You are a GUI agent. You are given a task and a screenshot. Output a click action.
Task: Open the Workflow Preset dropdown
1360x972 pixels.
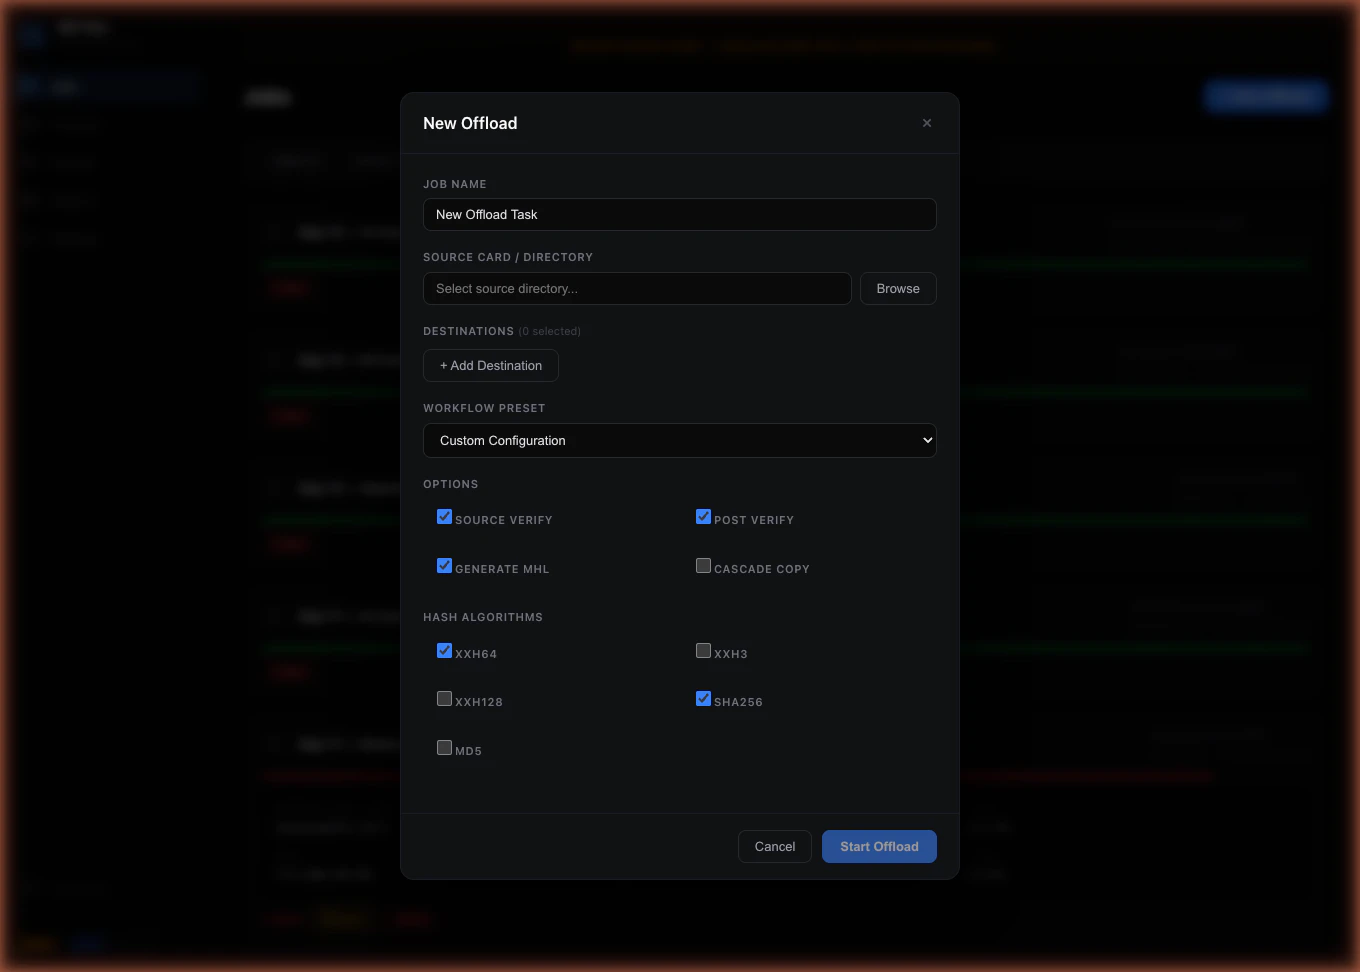(x=680, y=441)
